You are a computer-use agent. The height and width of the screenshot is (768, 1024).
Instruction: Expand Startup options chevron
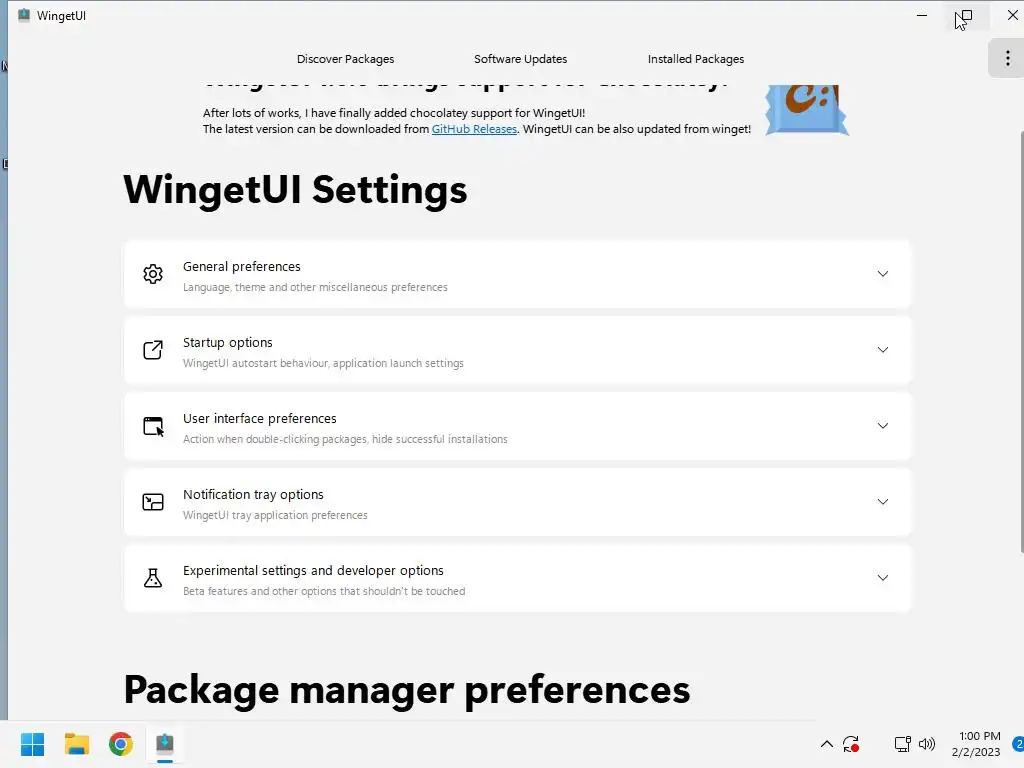[x=882, y=350]
